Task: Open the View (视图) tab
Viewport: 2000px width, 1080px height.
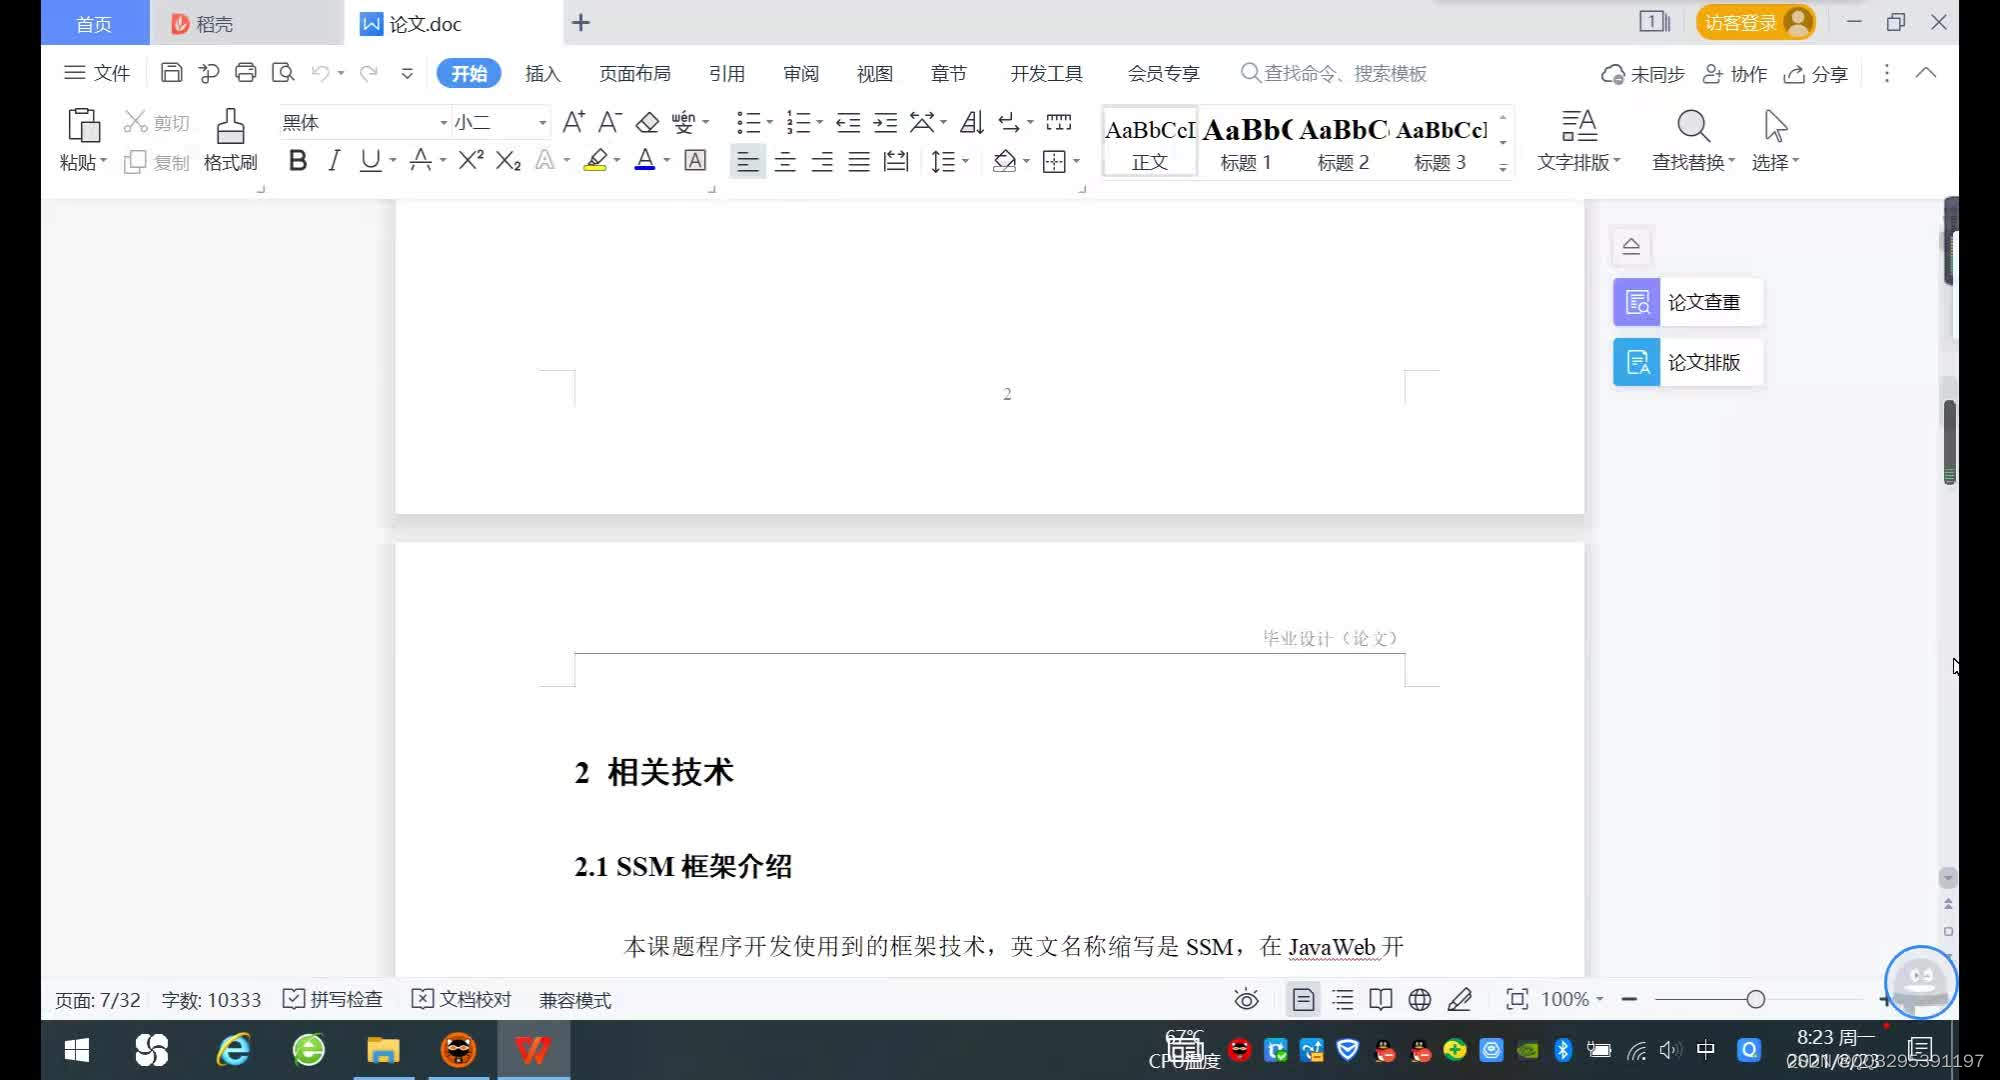Action: [x=875, y=73]
